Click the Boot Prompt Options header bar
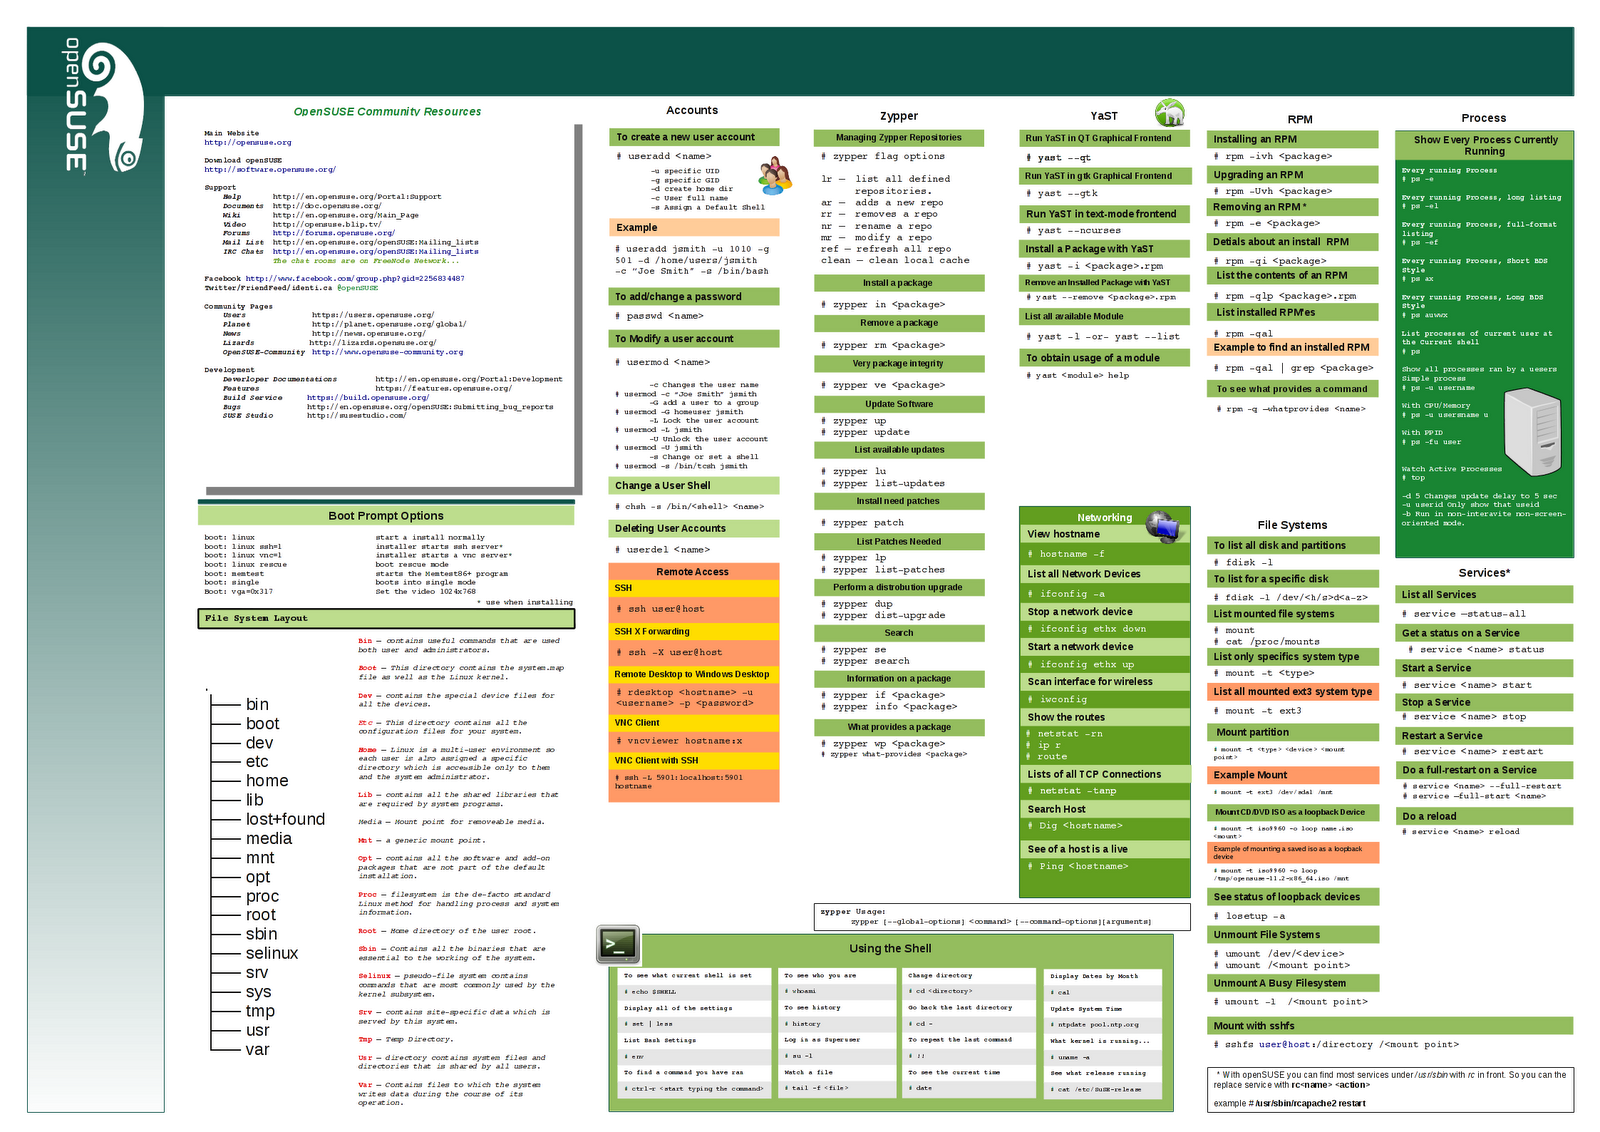Screen dimensions: 1600x1132 click(x=386, y=515)
